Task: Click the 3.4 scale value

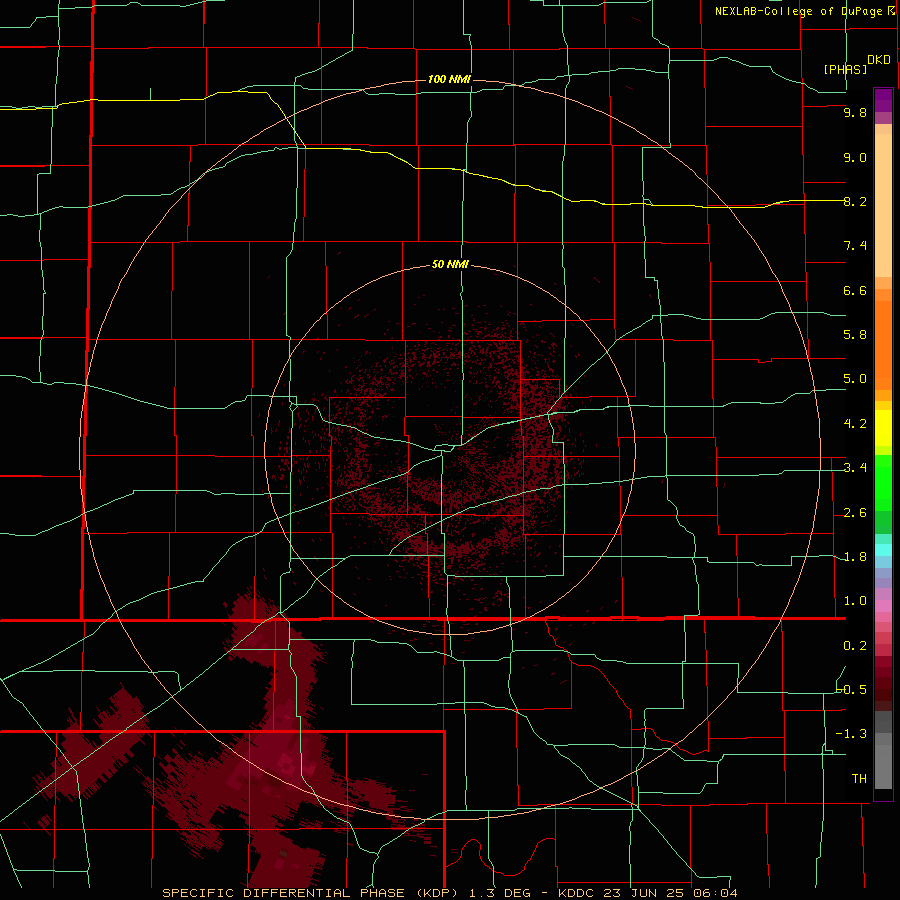Action: (855, 468)
